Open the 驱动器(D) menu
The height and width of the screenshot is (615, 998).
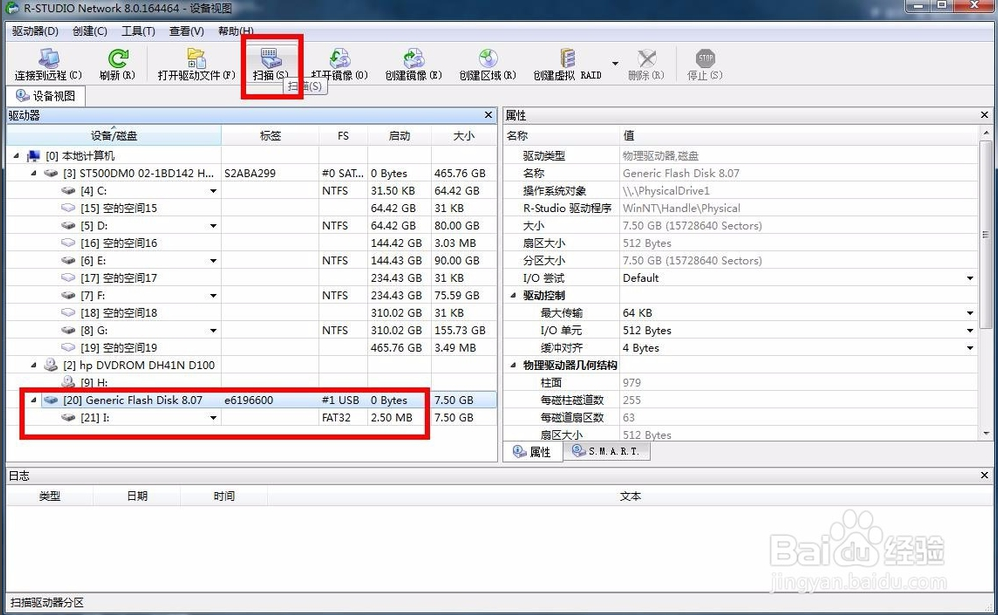tap(35, 31)
